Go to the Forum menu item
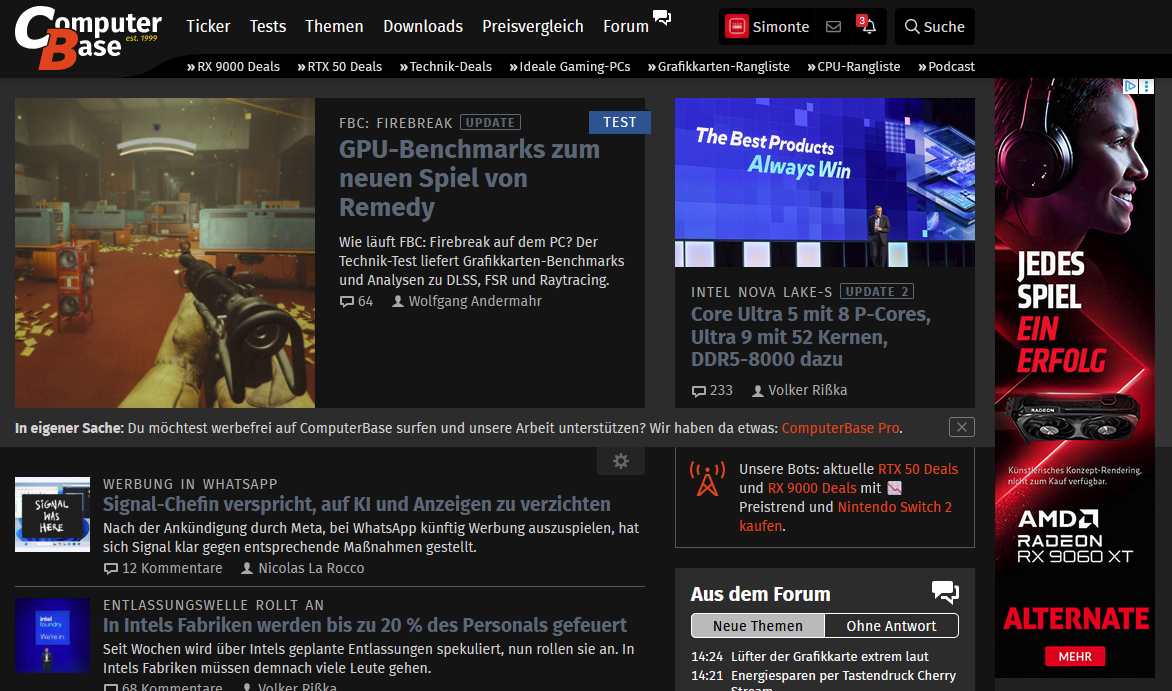The width and height of the screenshot is (1172, 691). point(626,26)
